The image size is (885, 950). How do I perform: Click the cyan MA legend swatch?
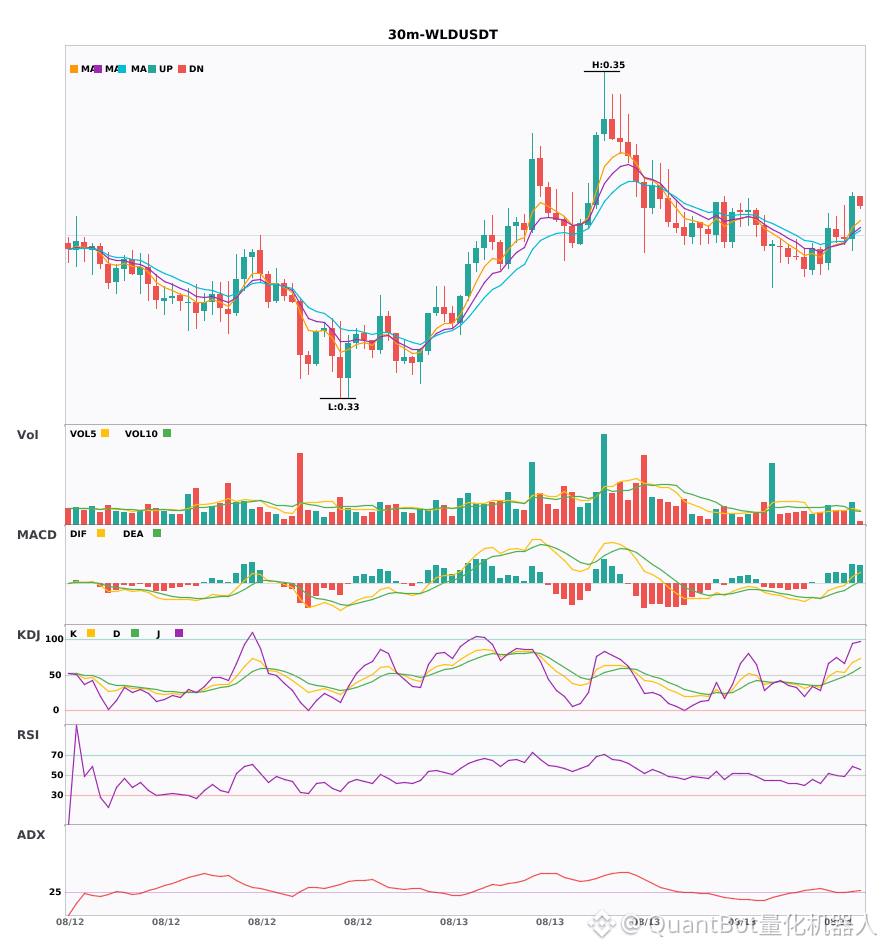(x=122, y=69)
